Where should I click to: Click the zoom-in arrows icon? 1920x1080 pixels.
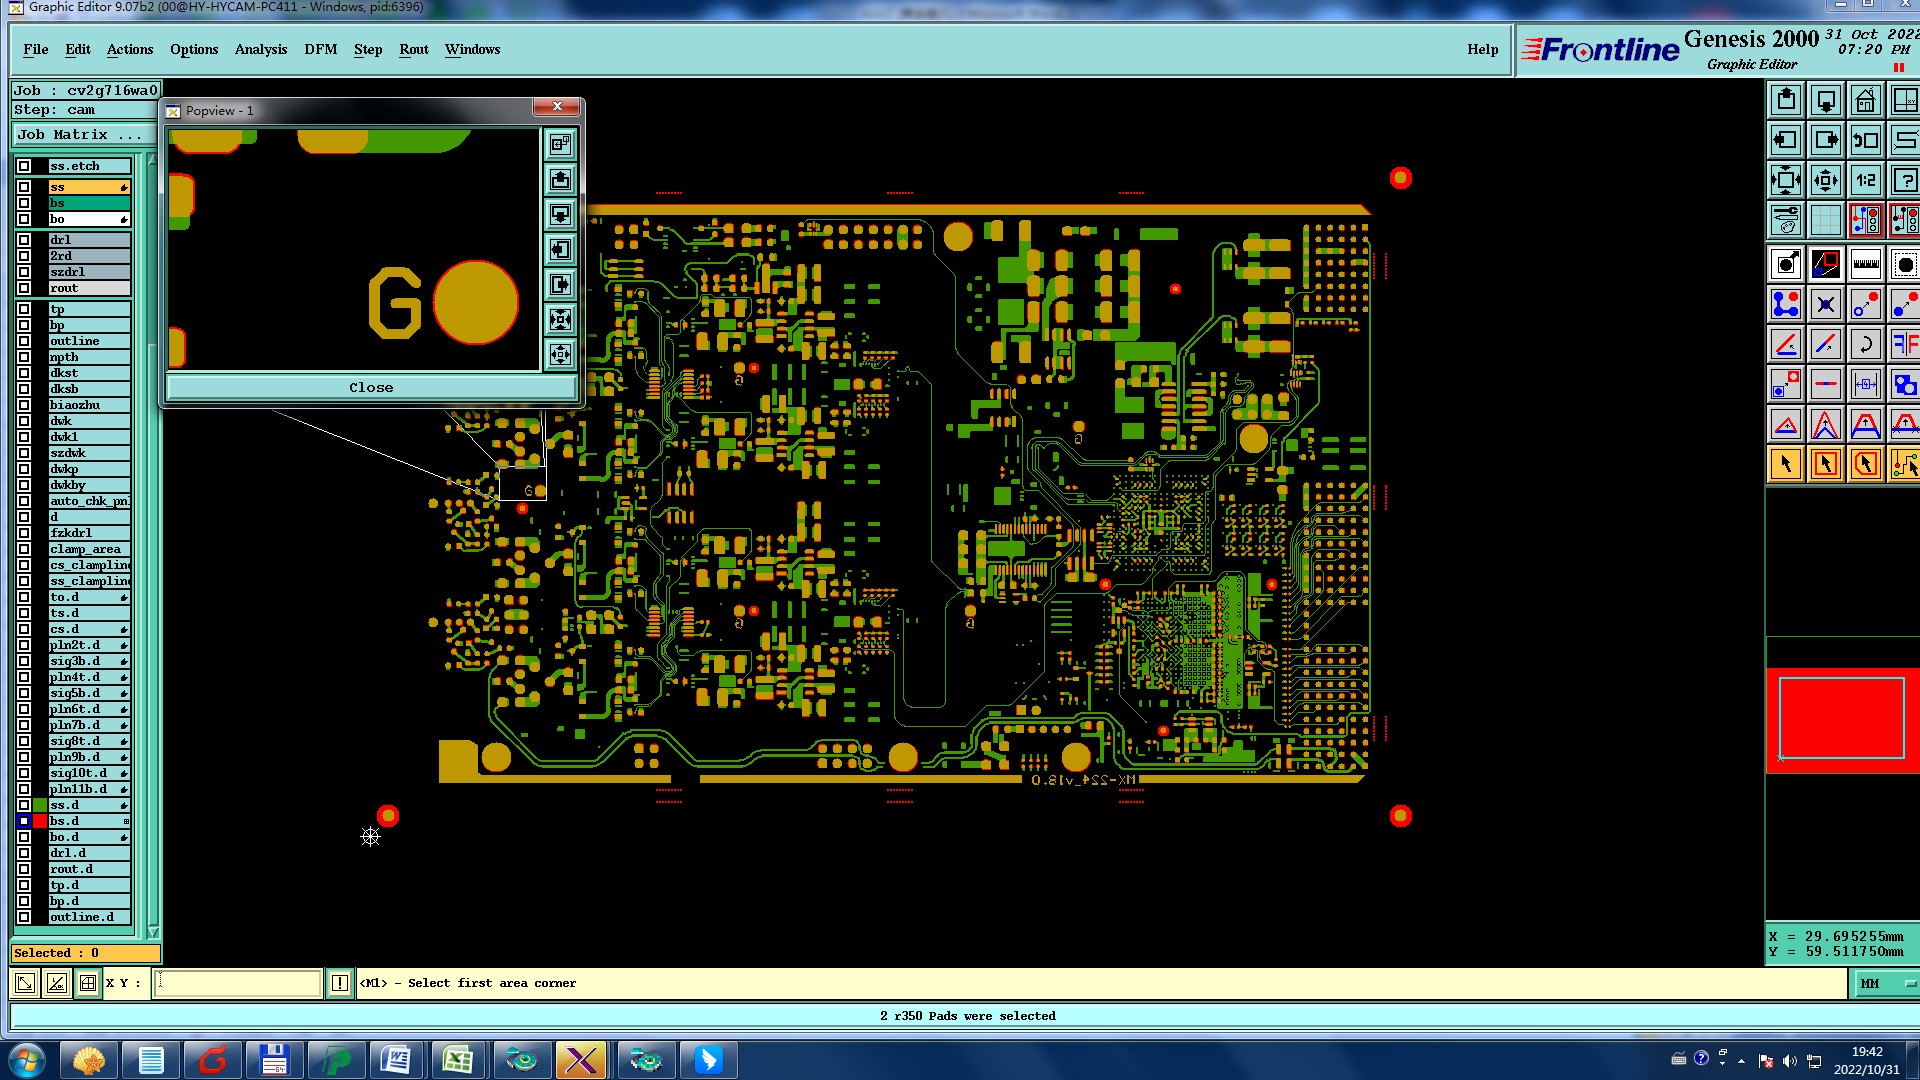click(1786, 181)
